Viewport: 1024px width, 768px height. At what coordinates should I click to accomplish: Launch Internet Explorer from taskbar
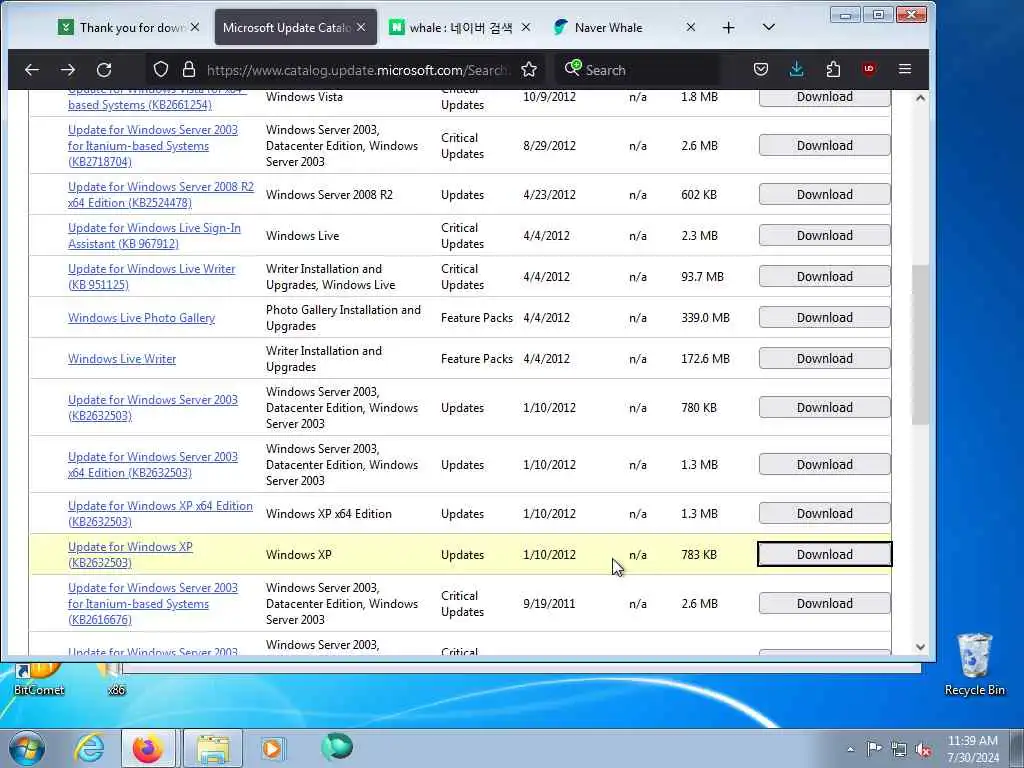(89, 748)
